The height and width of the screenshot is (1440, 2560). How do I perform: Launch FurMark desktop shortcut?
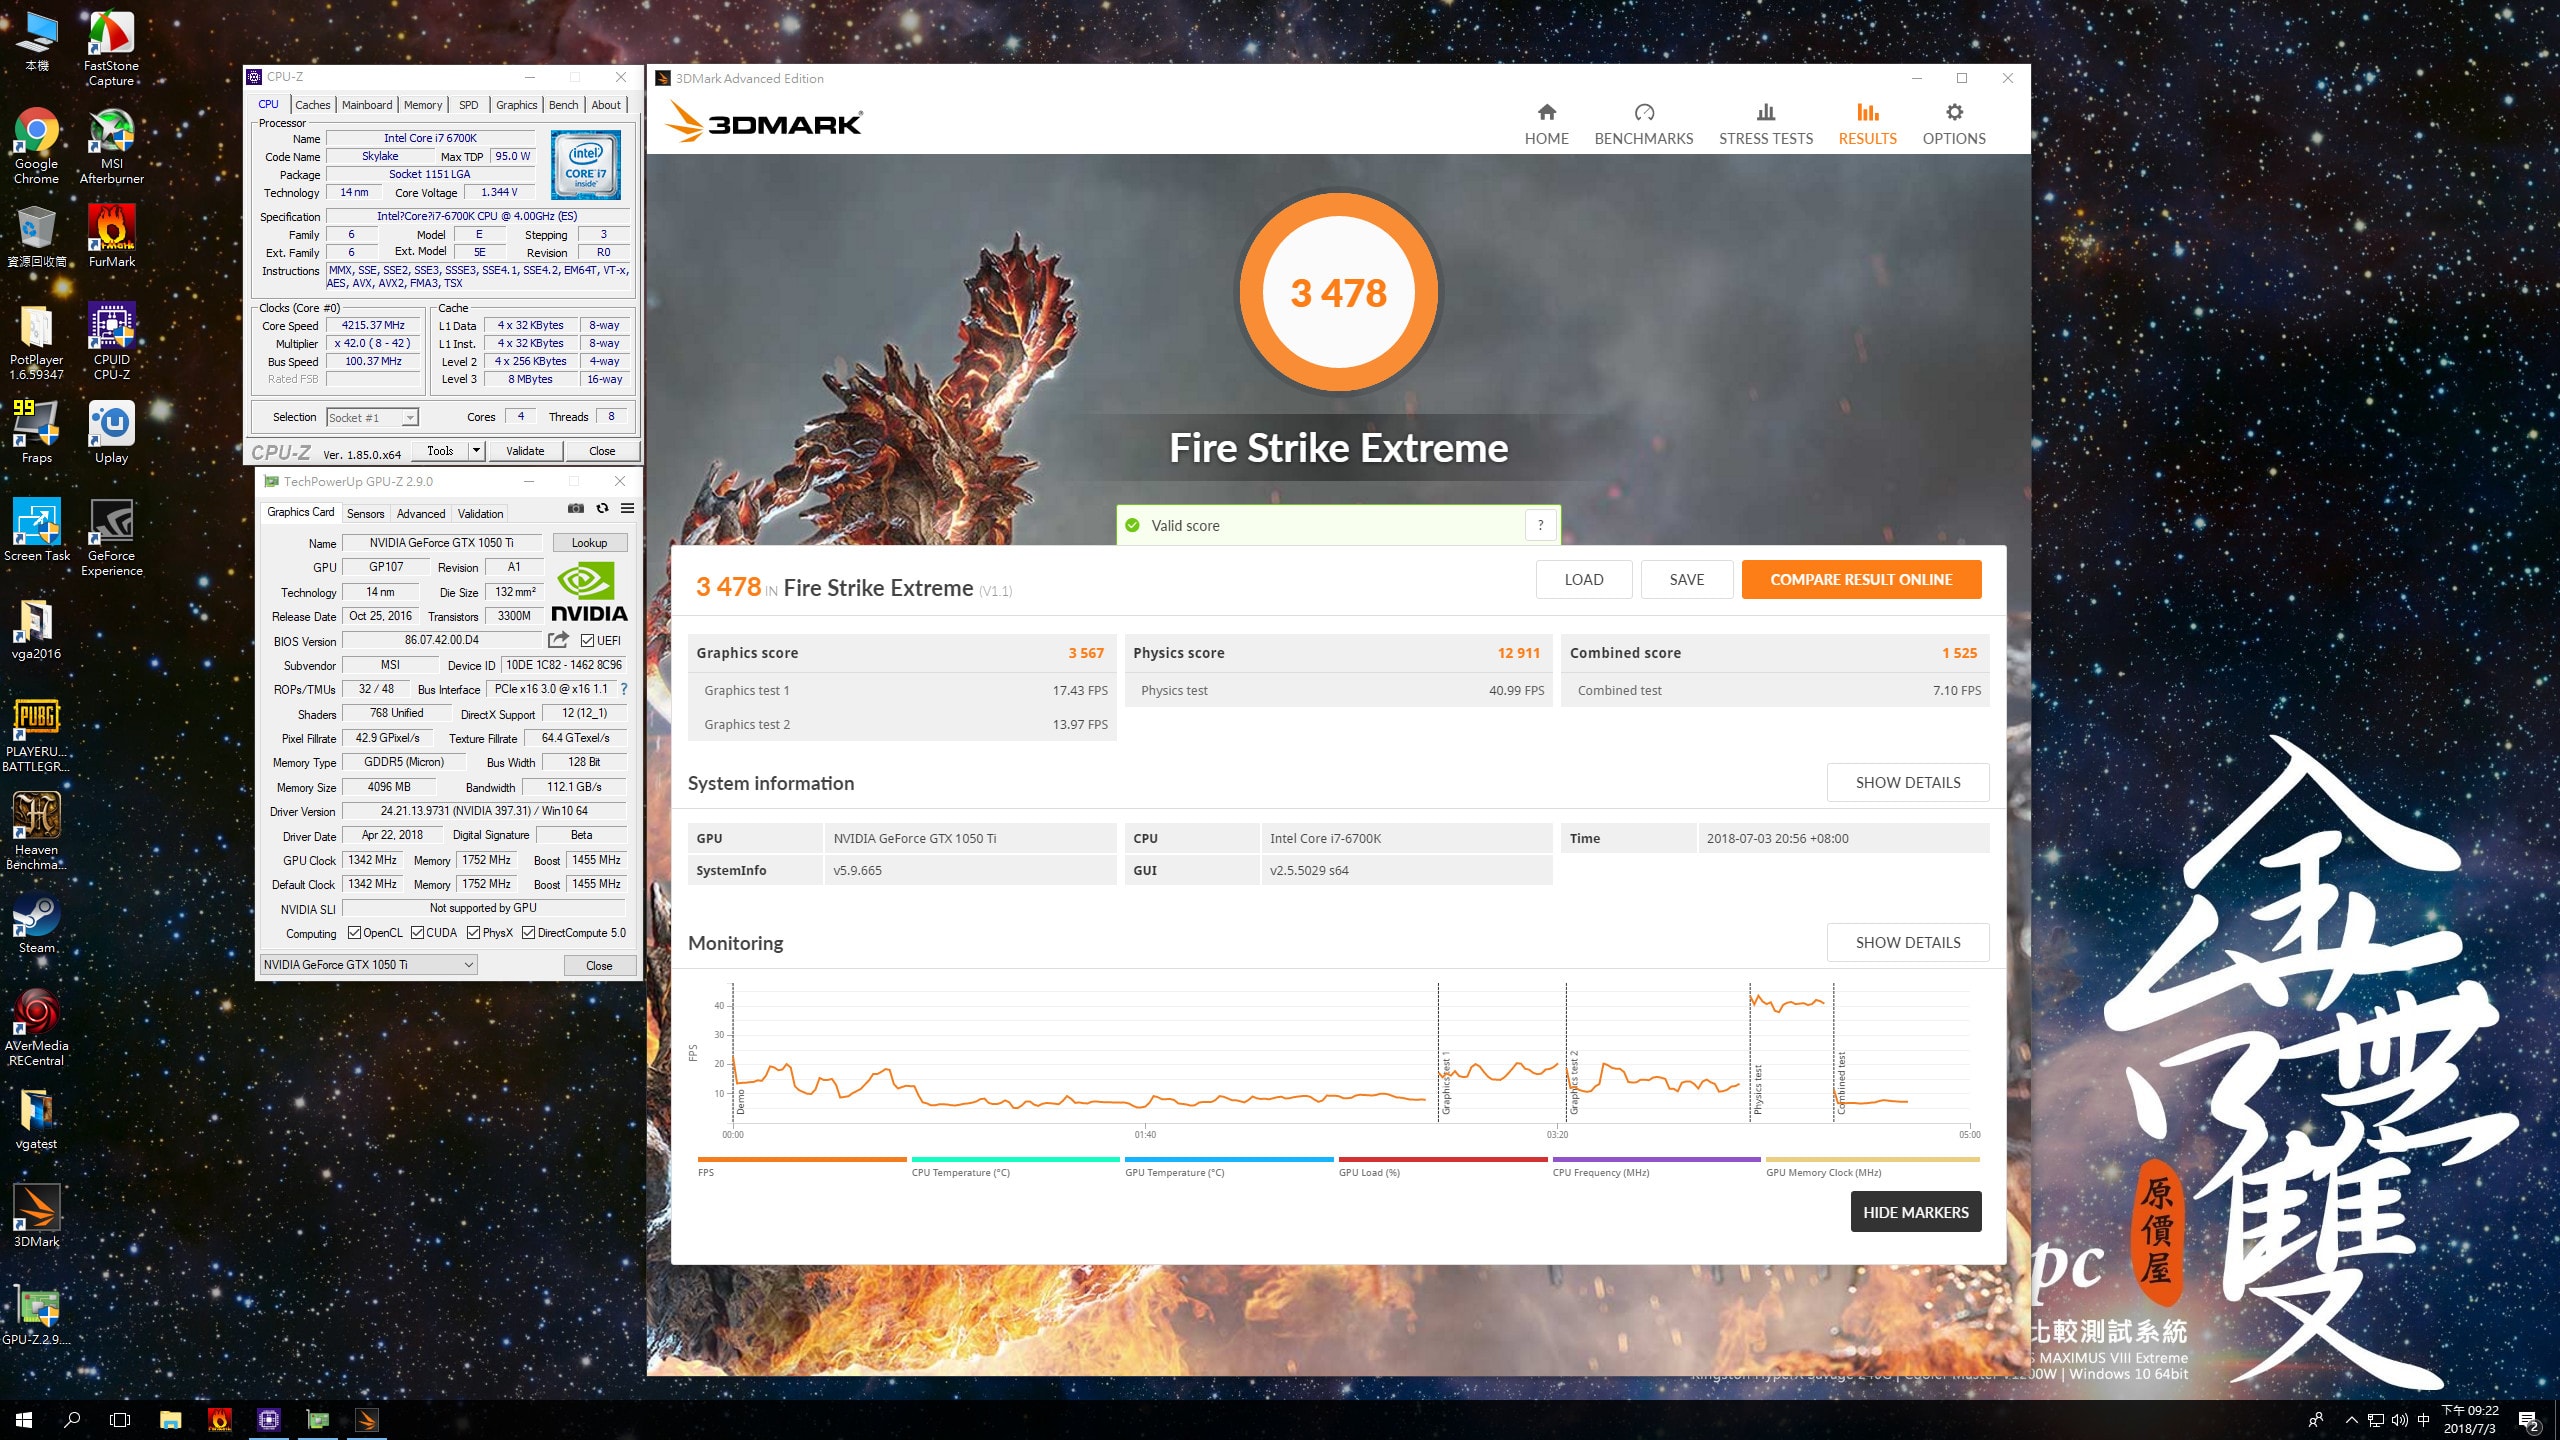[x=111, y=236]
